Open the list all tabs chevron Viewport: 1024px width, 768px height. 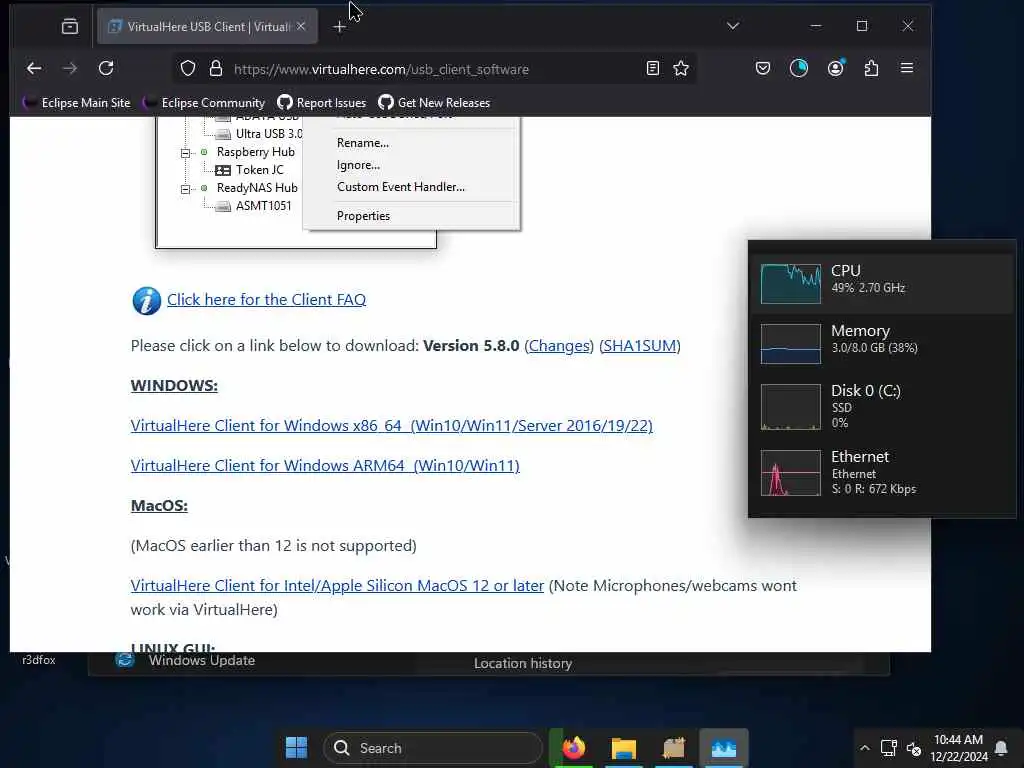click(733, 26)
